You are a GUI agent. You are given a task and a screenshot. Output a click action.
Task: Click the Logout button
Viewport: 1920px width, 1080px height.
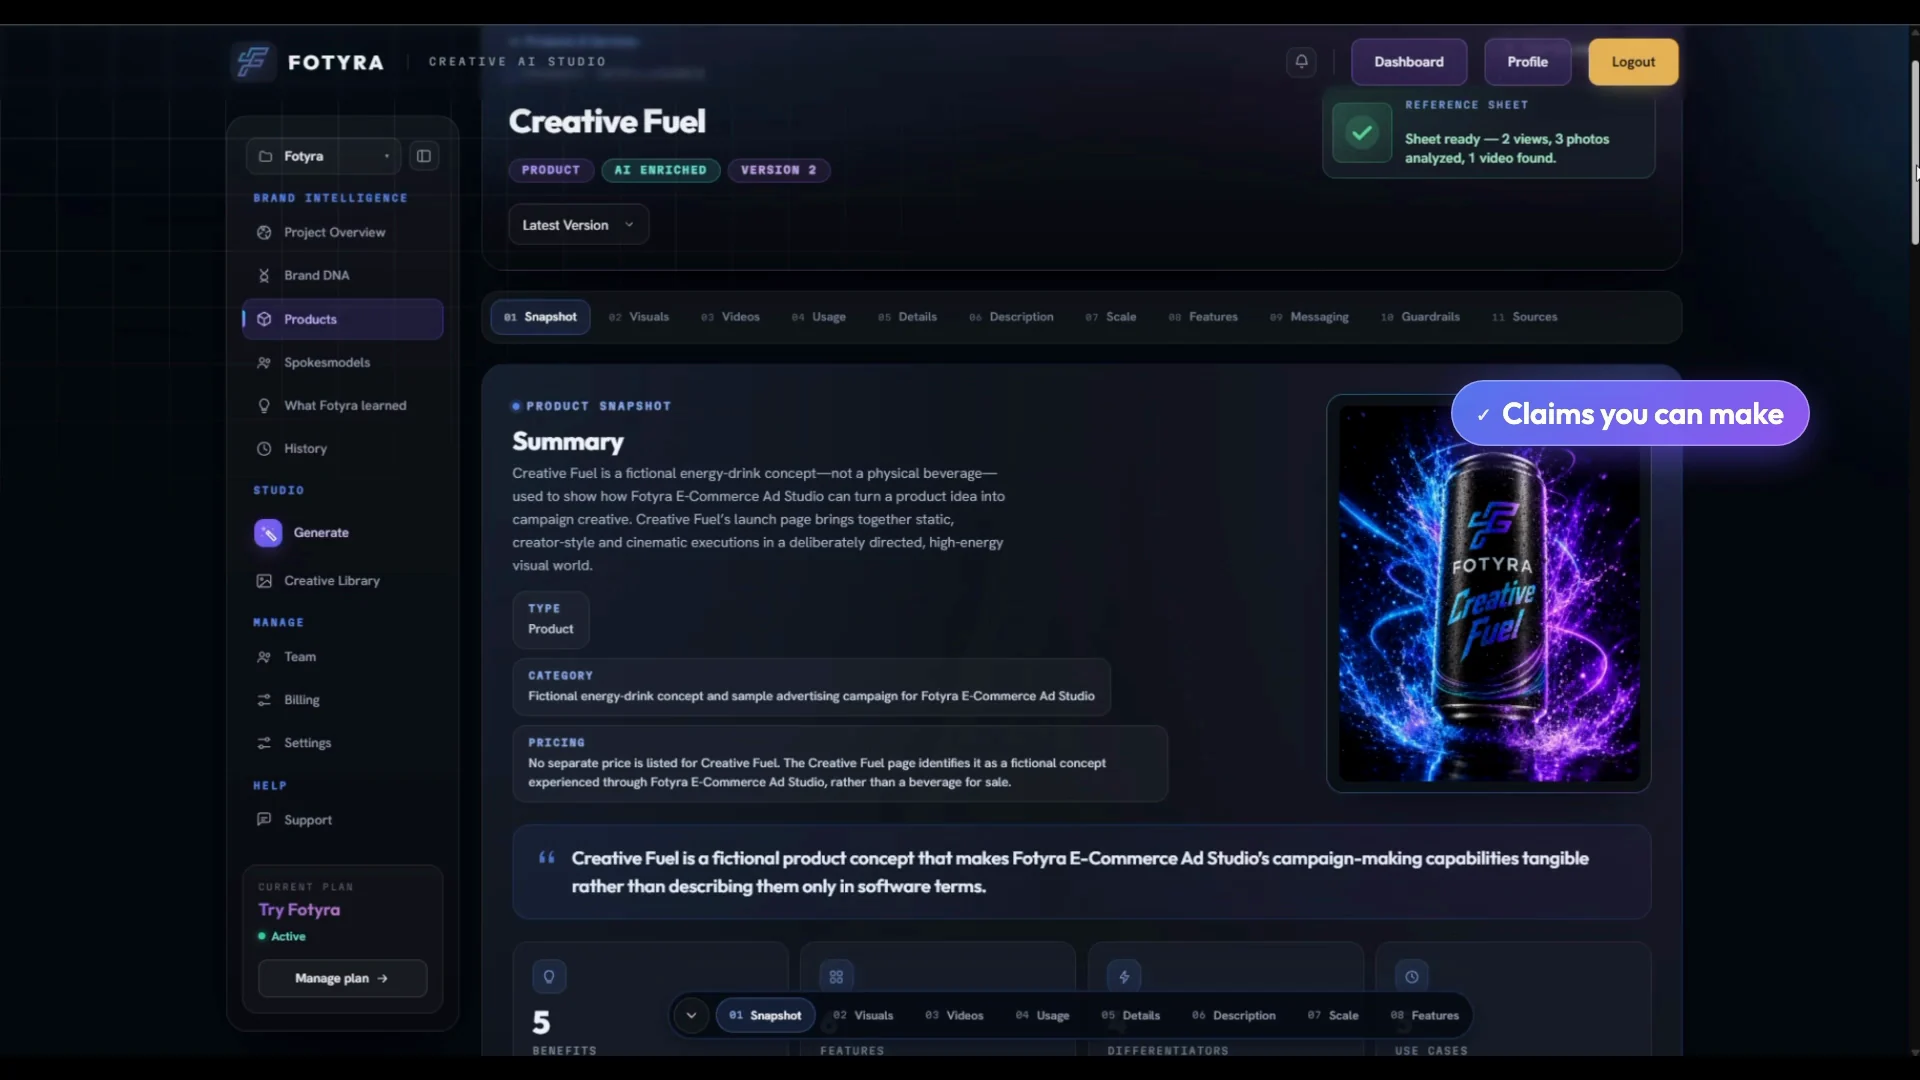(1633, 62)
